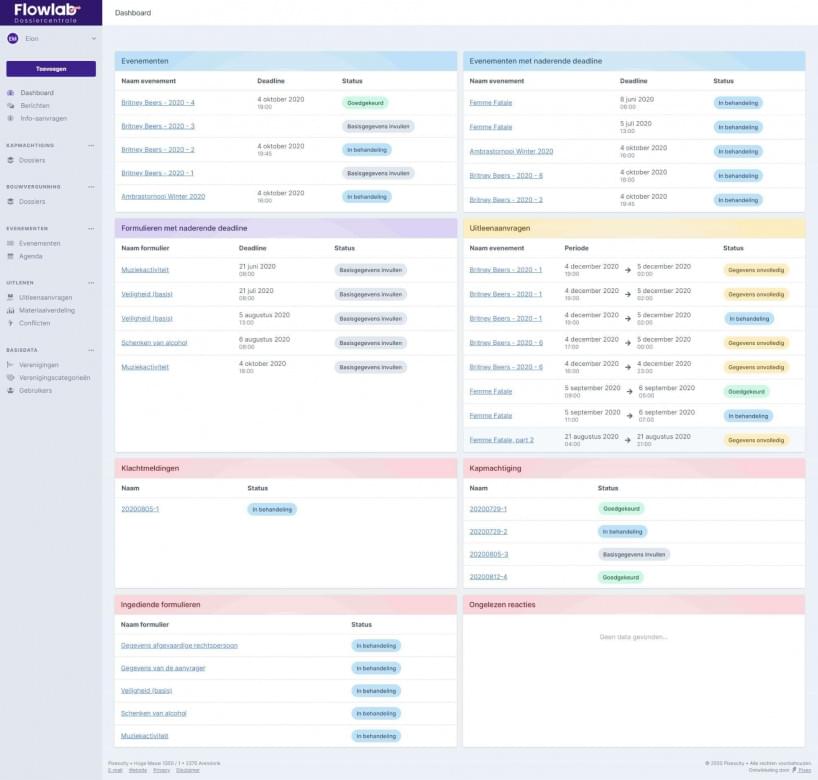
Task: Select the Info-aanvragen icon
Action: (11, 117)
